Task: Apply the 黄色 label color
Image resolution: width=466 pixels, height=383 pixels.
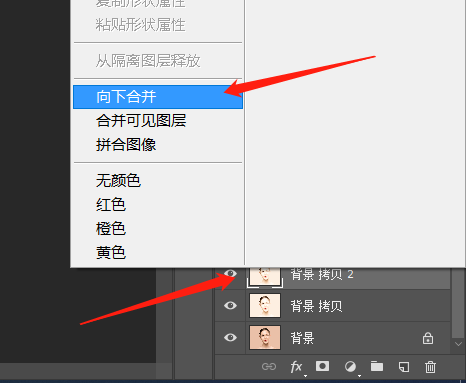Action: coord(158,253)
